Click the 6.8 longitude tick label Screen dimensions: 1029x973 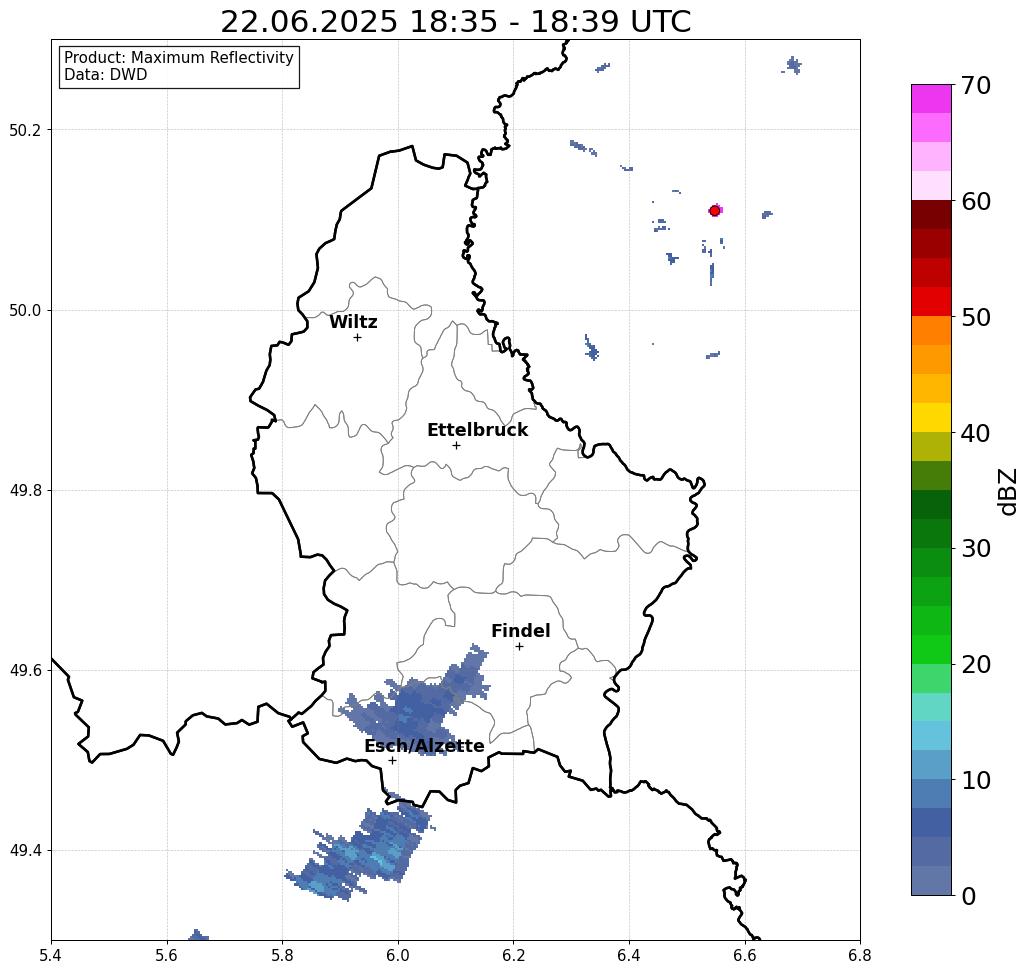pyautogui.click(x=860, y=956)
